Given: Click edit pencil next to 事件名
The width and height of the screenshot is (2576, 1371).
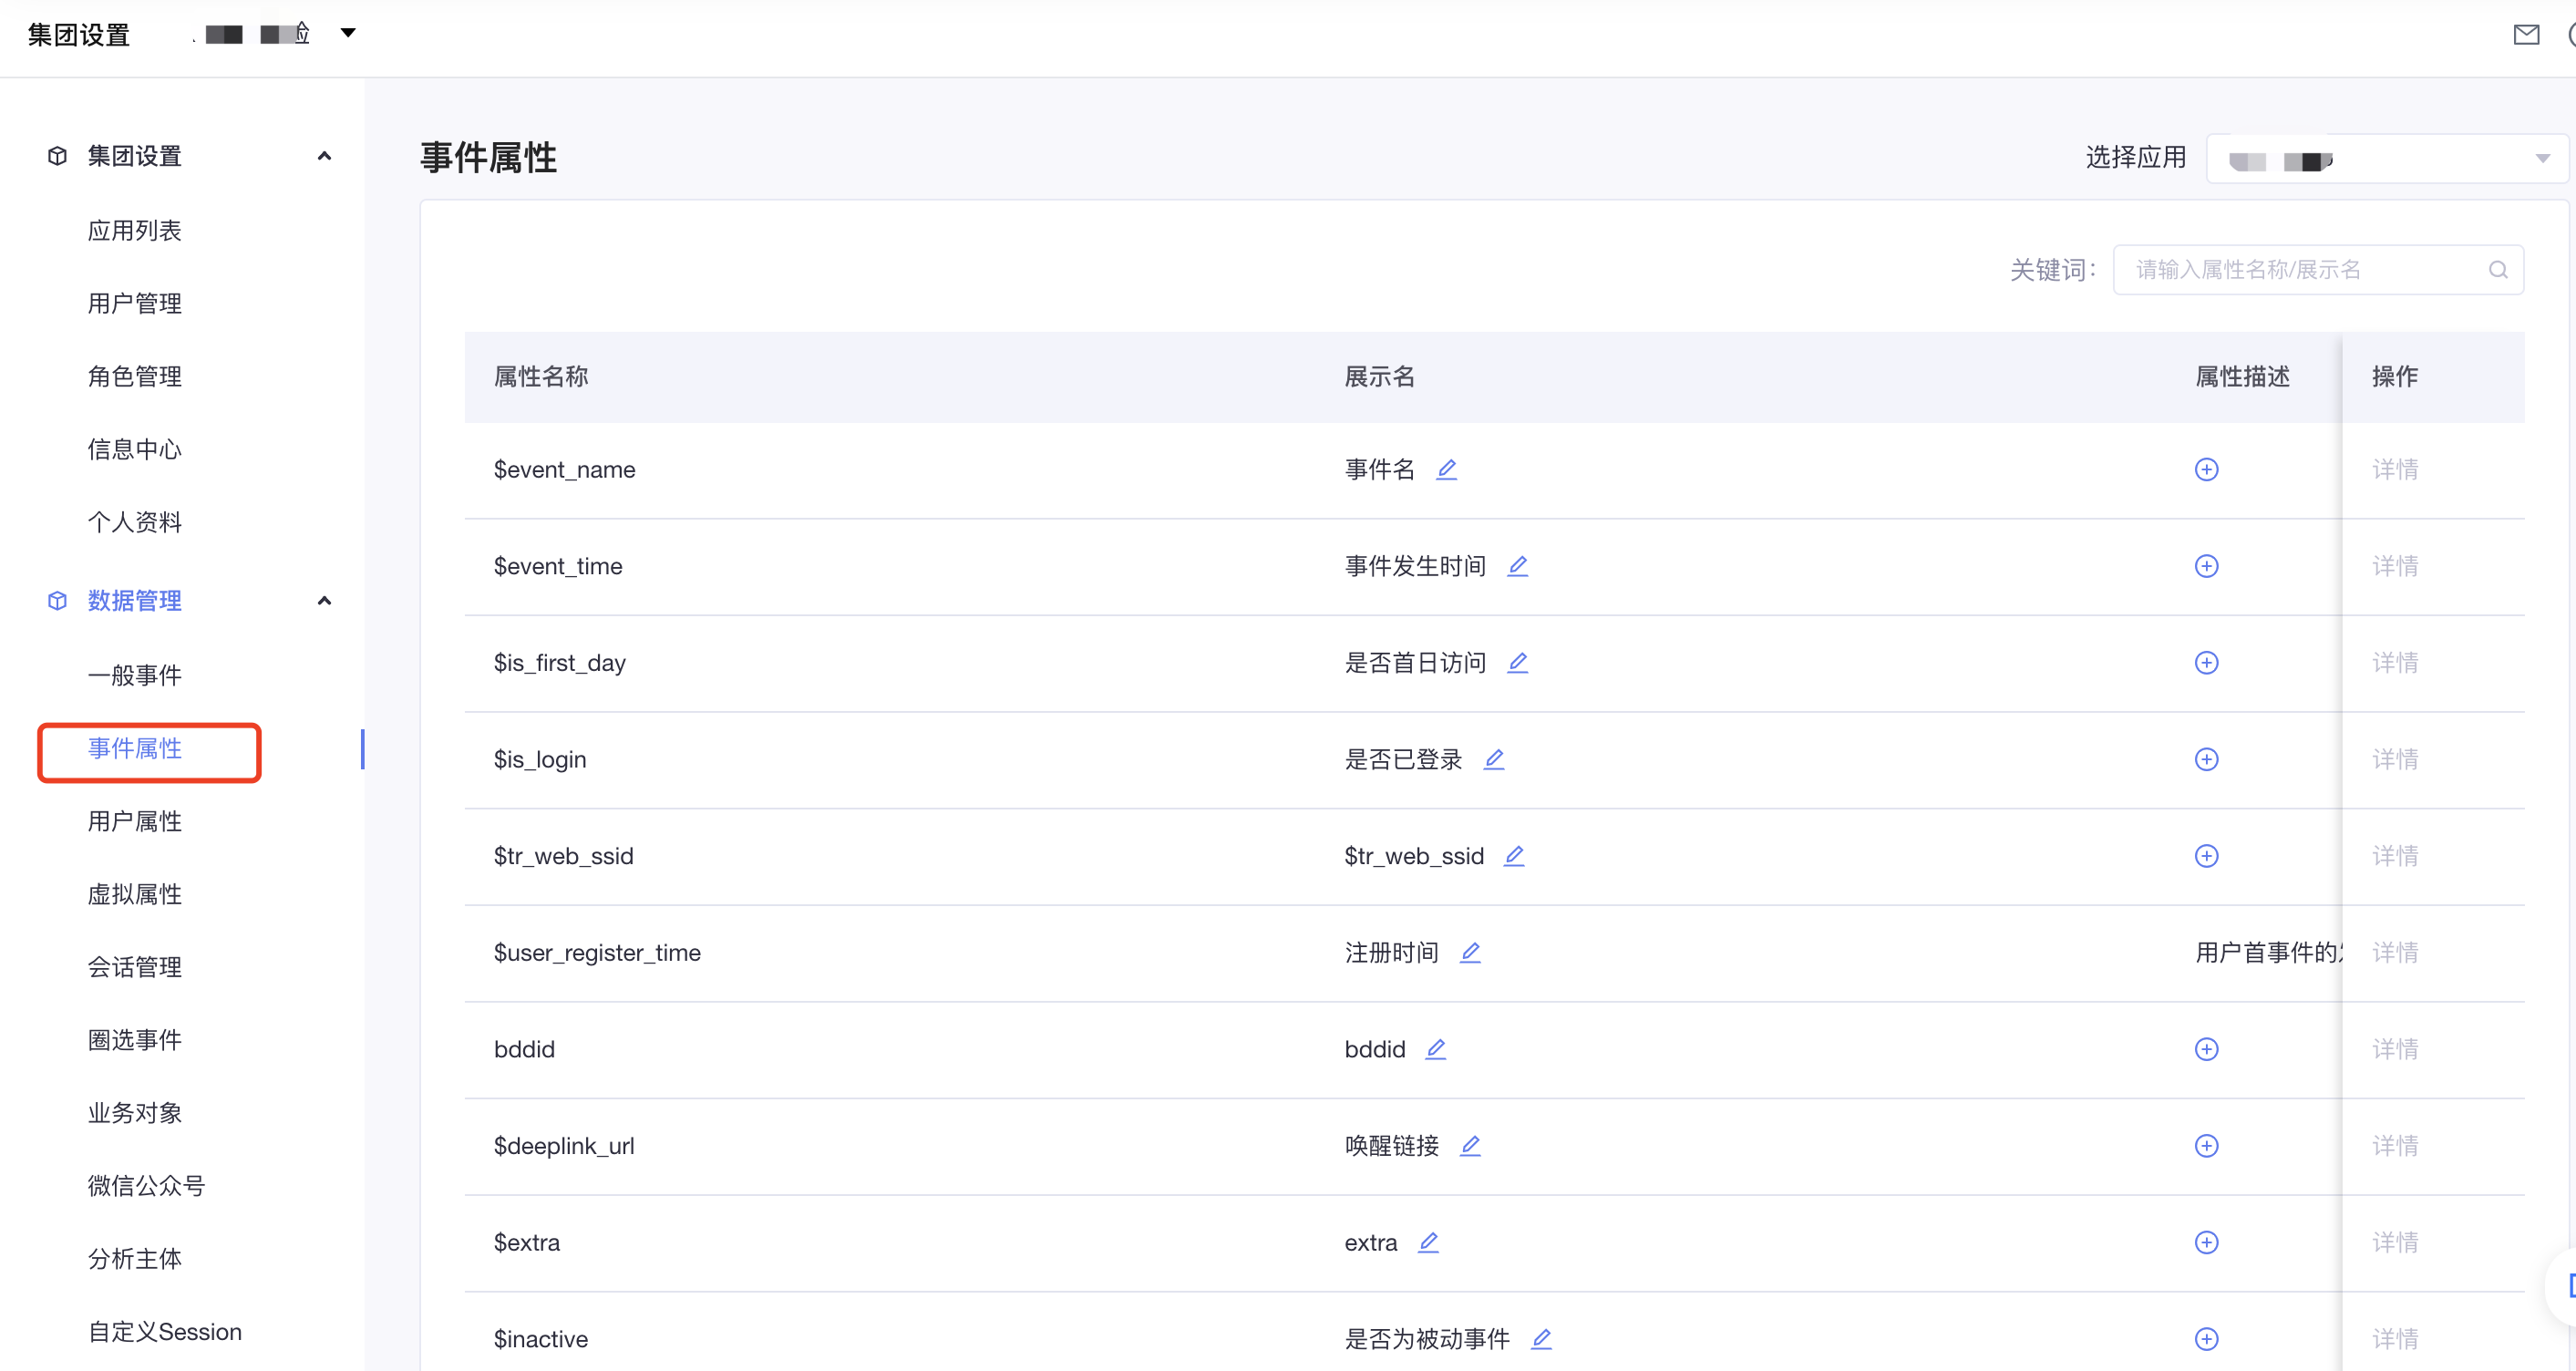Looking at the screenshot, I should coord(1446,469).
